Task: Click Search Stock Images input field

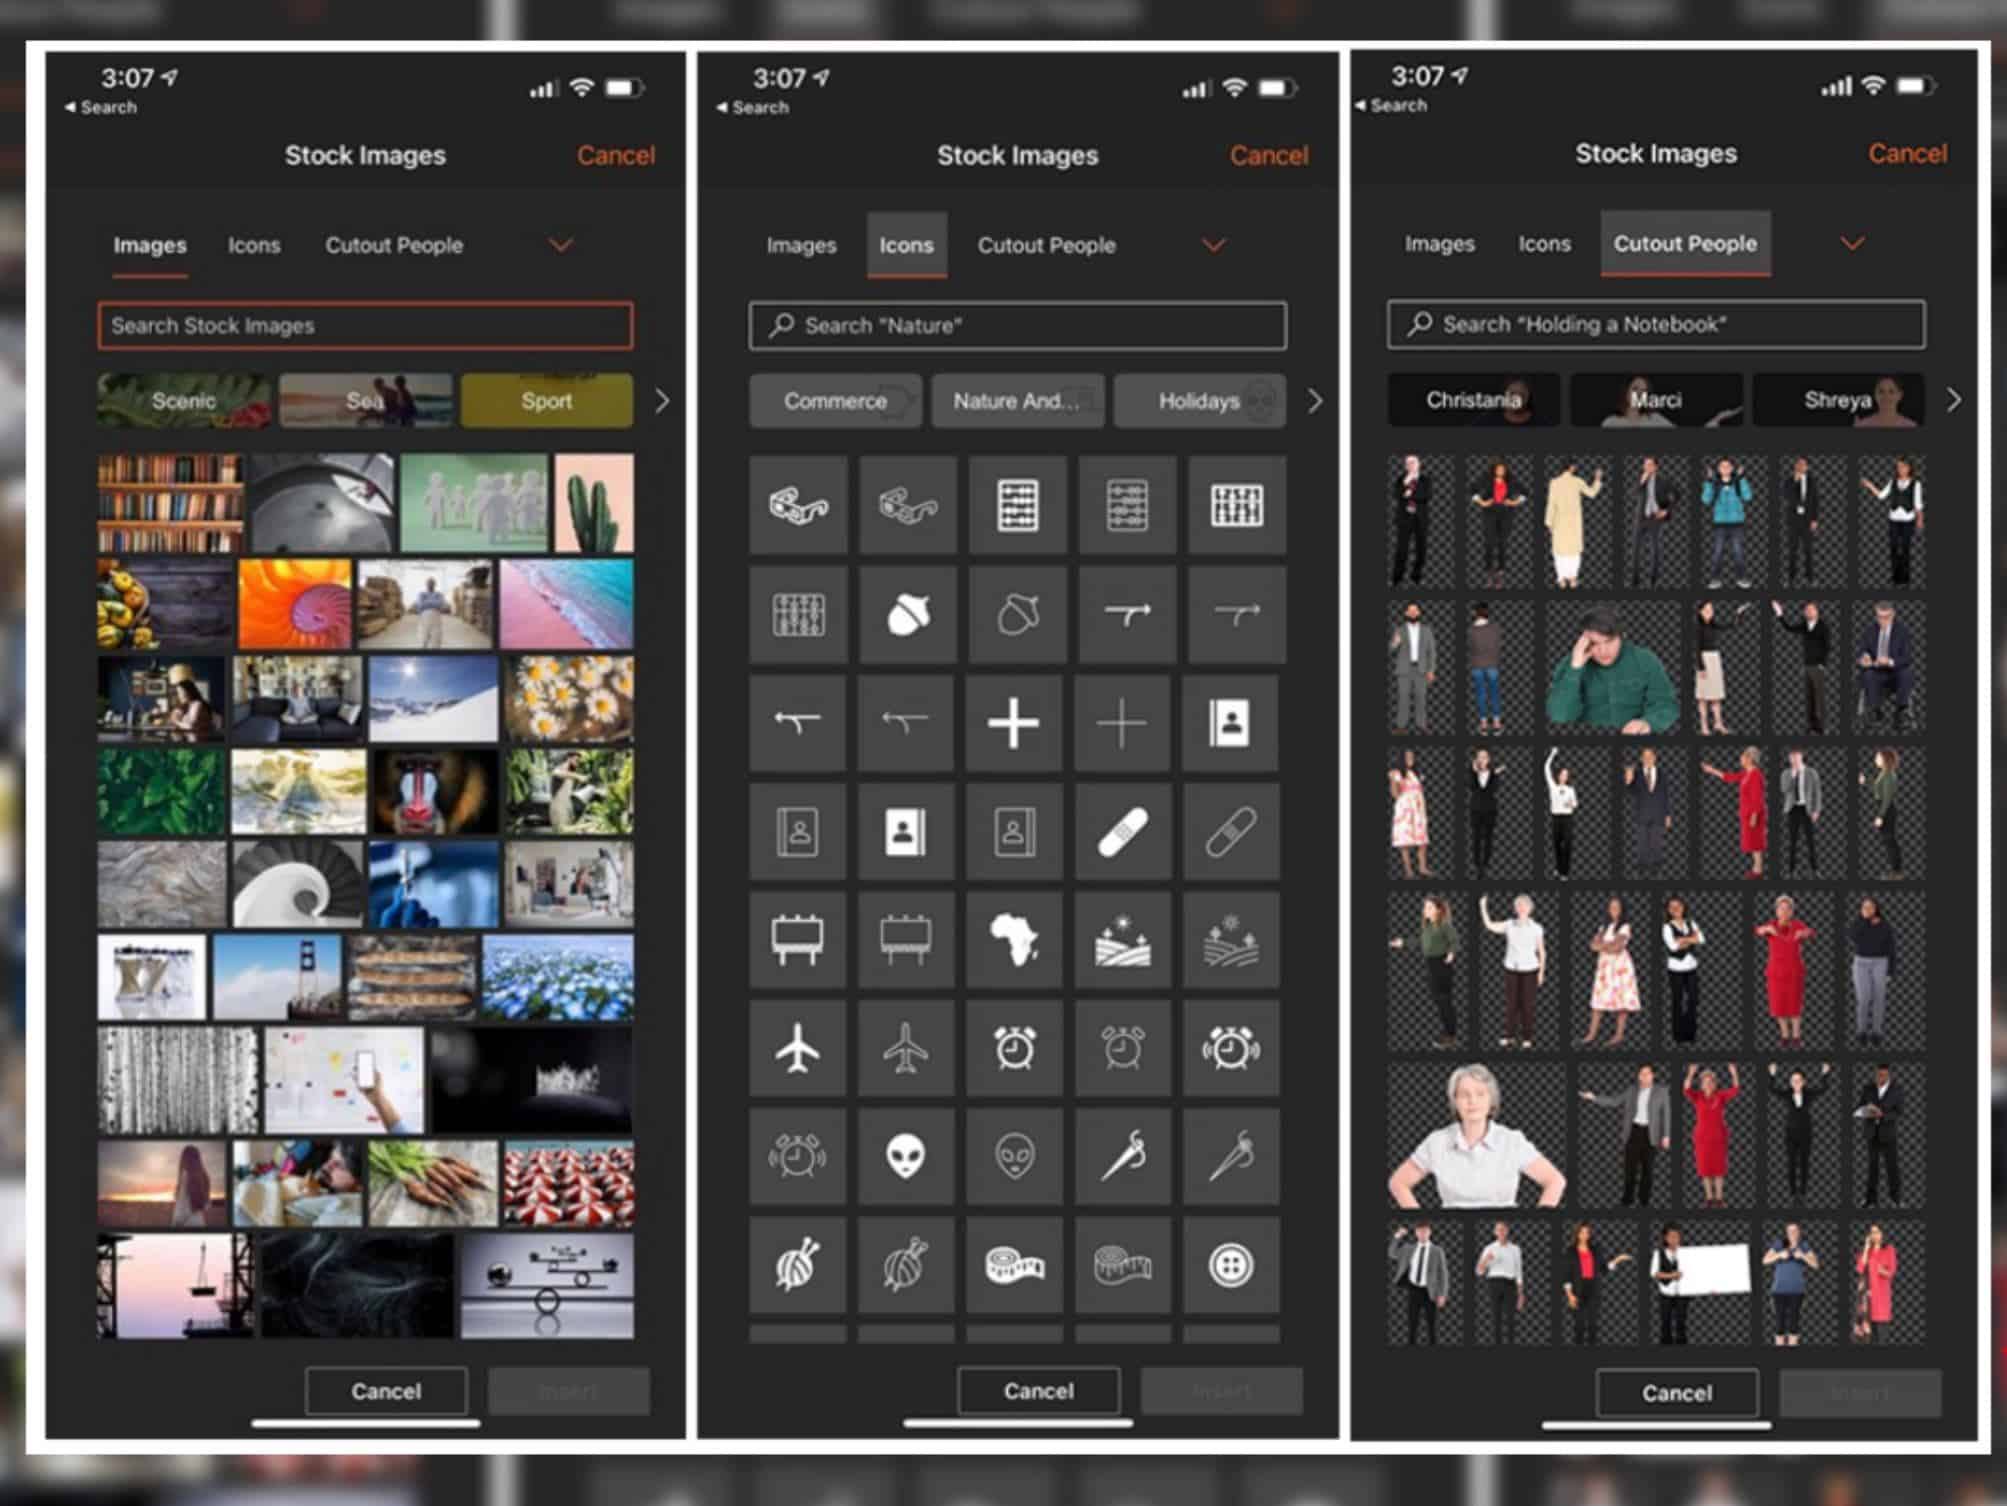Action: coord(367,326)
